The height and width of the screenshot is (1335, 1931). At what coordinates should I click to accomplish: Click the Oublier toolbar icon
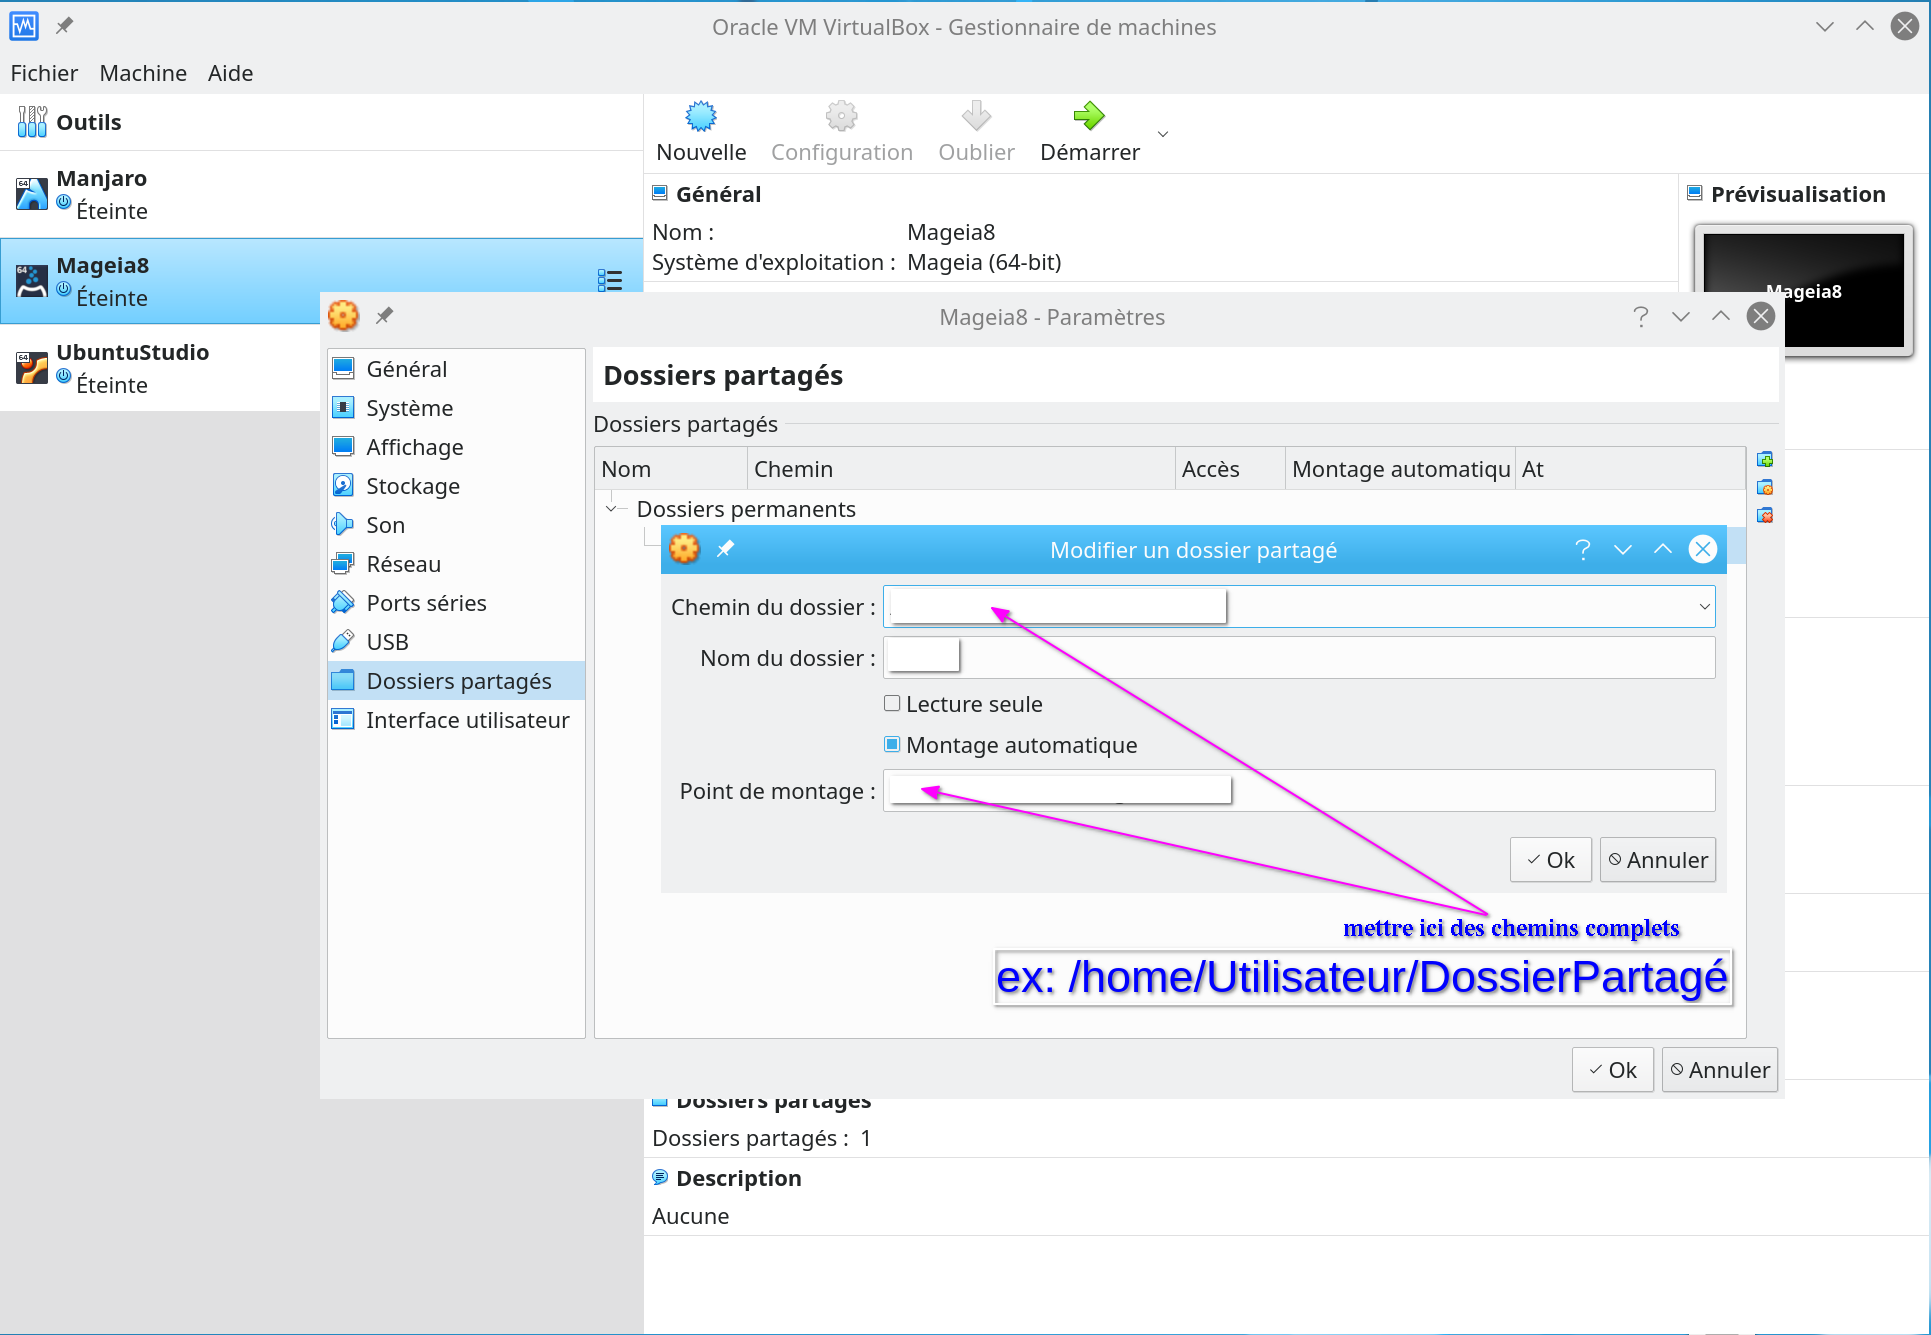click(x=976, y=117)
